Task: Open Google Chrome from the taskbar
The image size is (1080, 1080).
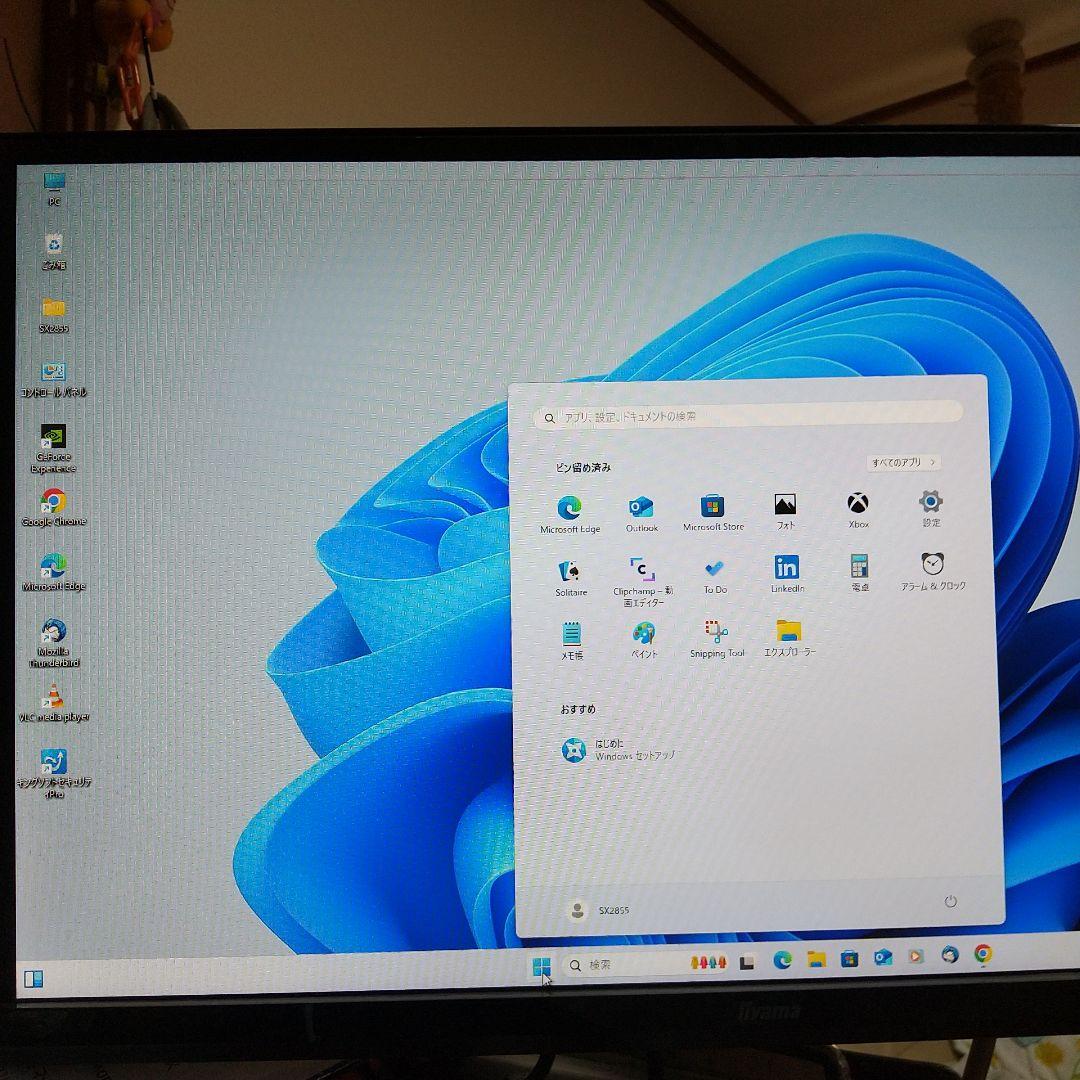Action: [x=982, y=958]
